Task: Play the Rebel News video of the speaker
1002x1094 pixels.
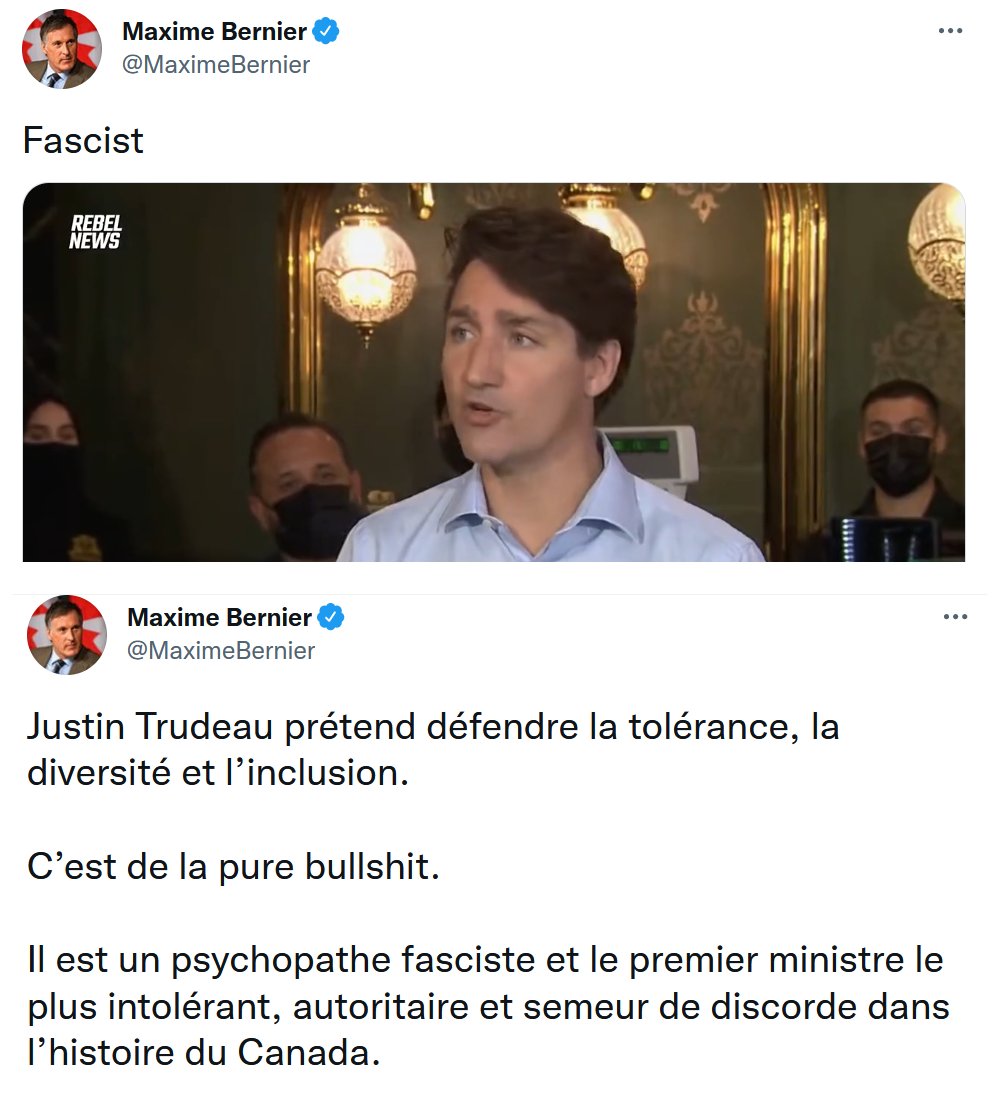Action: point(494,372)
